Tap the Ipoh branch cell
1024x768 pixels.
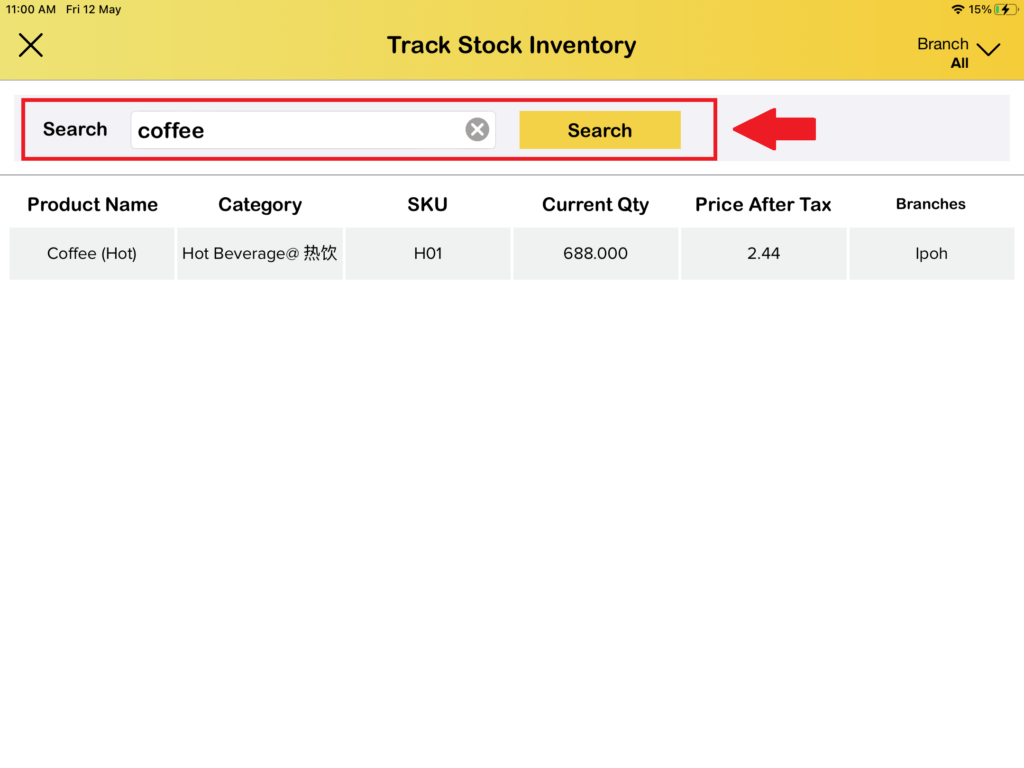[930, 254]
